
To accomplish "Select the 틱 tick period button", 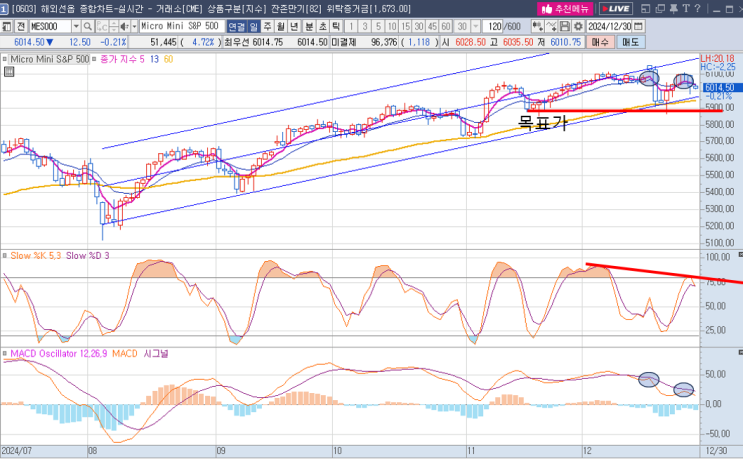I will click(x=336, y=26).
